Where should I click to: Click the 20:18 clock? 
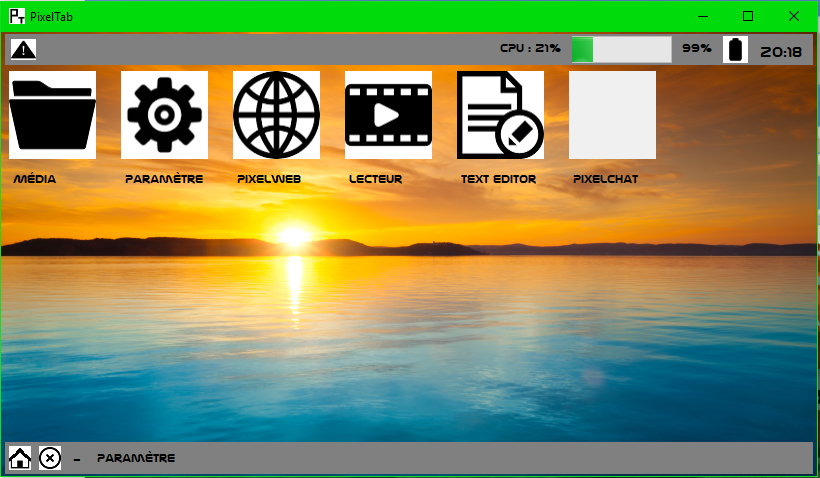781,52
